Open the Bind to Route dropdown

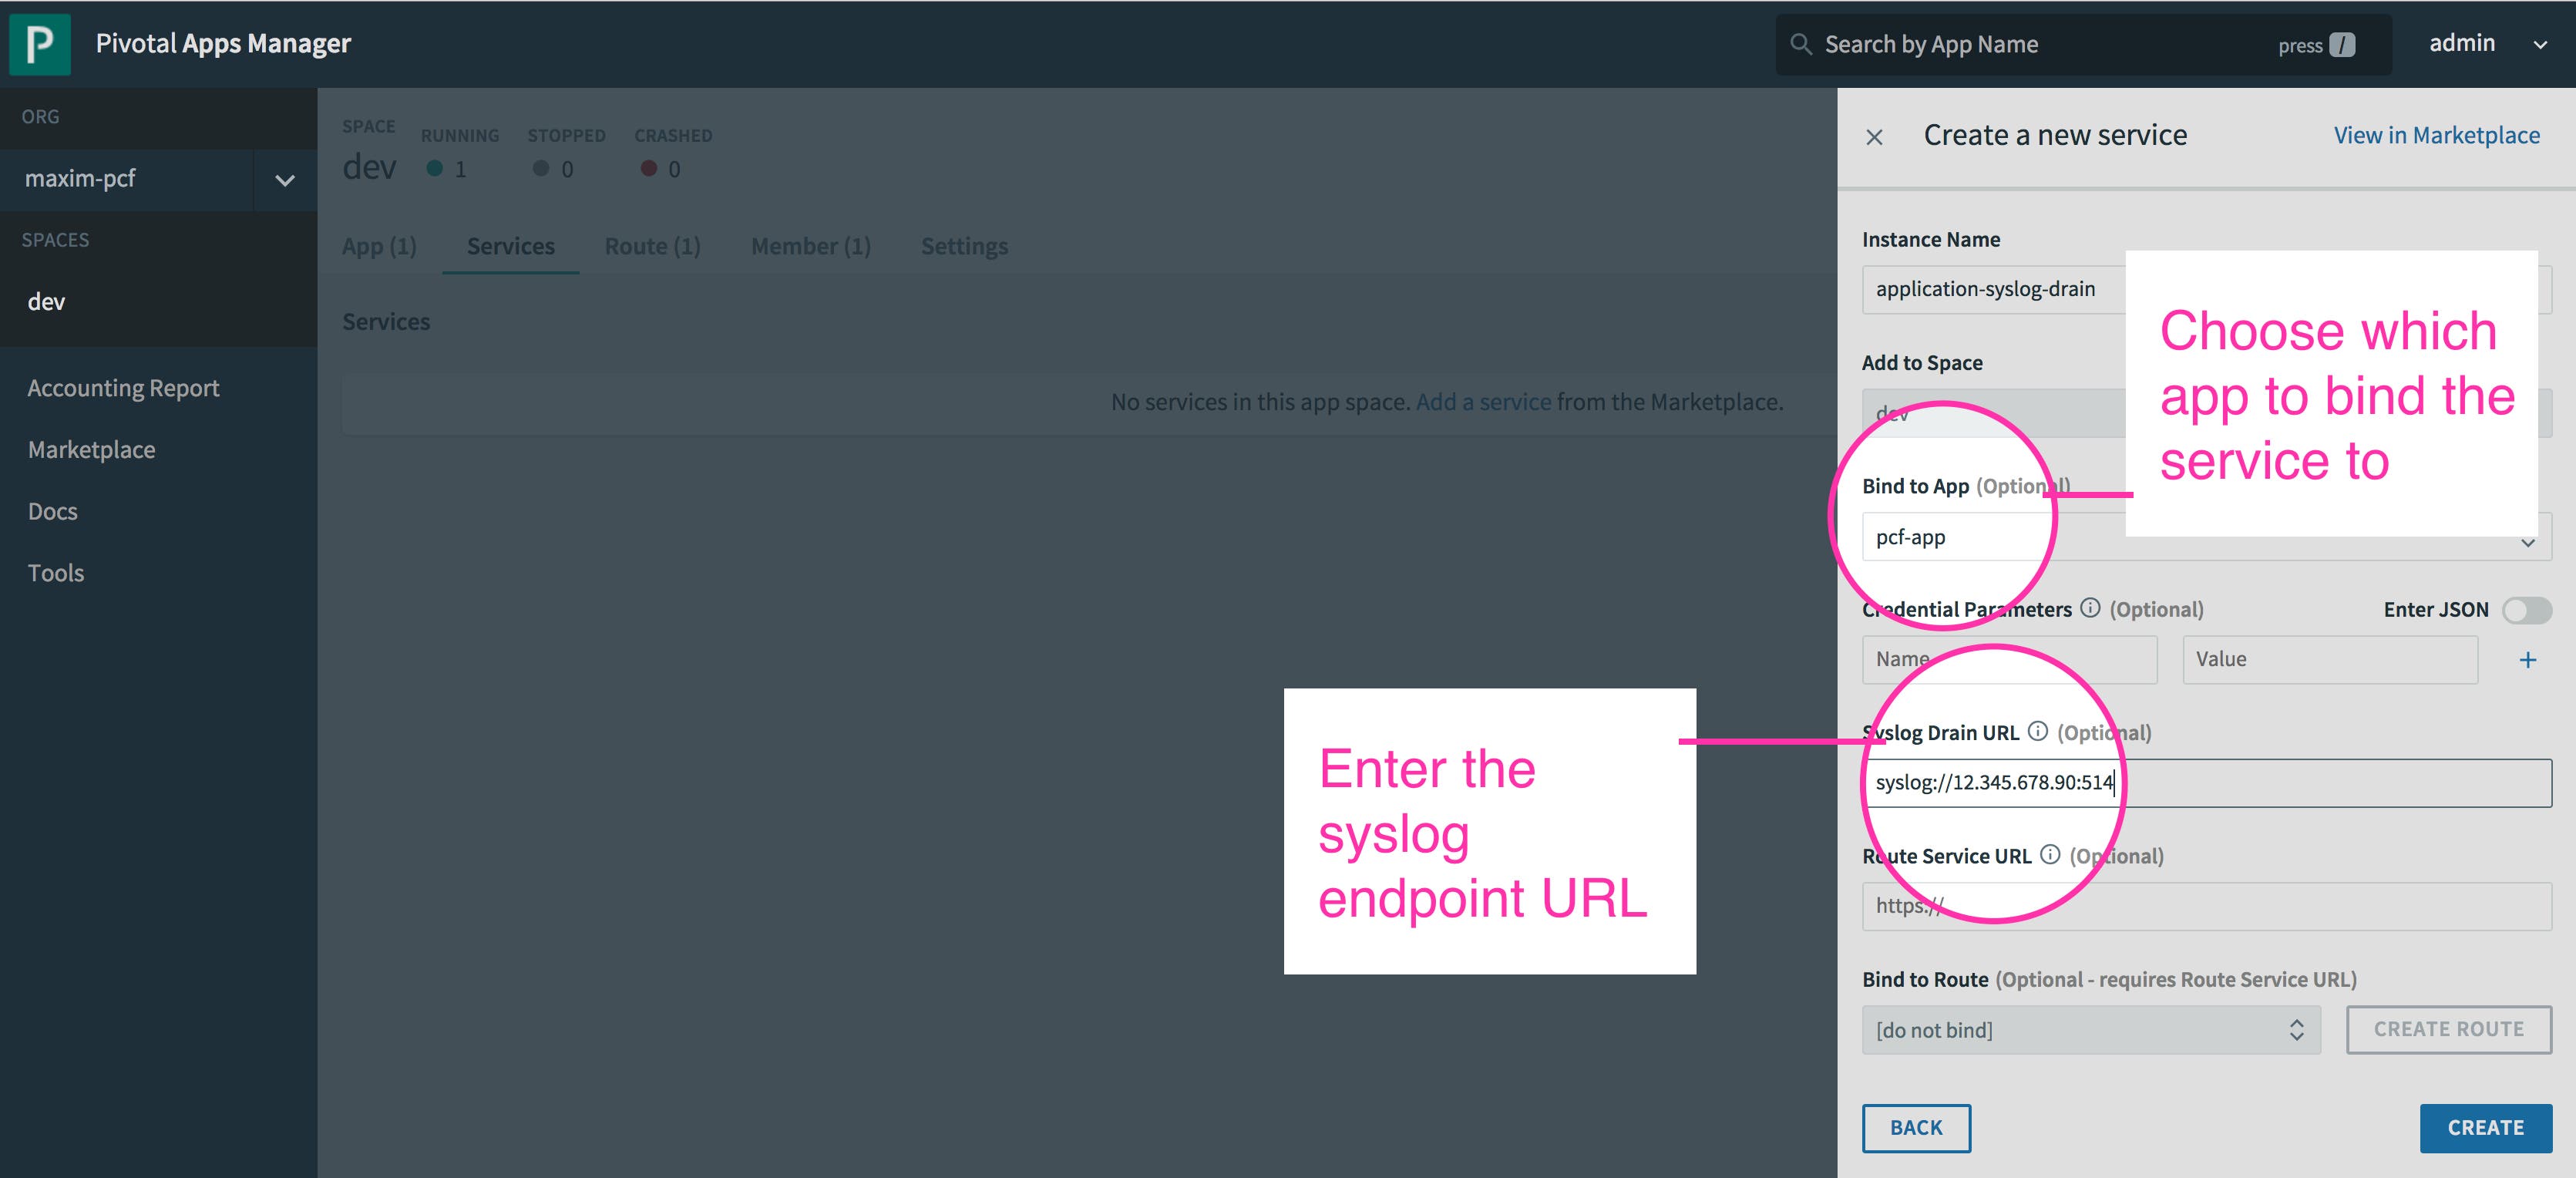(2090, 1030)
